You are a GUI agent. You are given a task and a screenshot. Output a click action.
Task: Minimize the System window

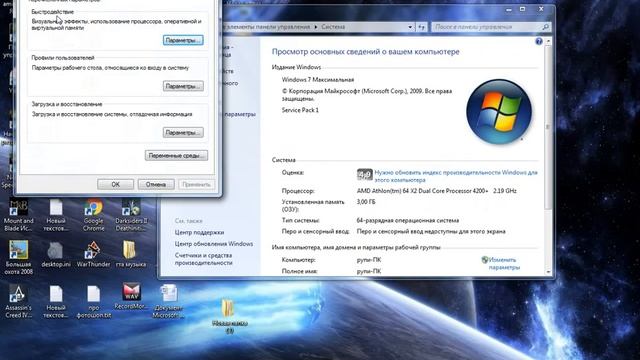point(509,9)
